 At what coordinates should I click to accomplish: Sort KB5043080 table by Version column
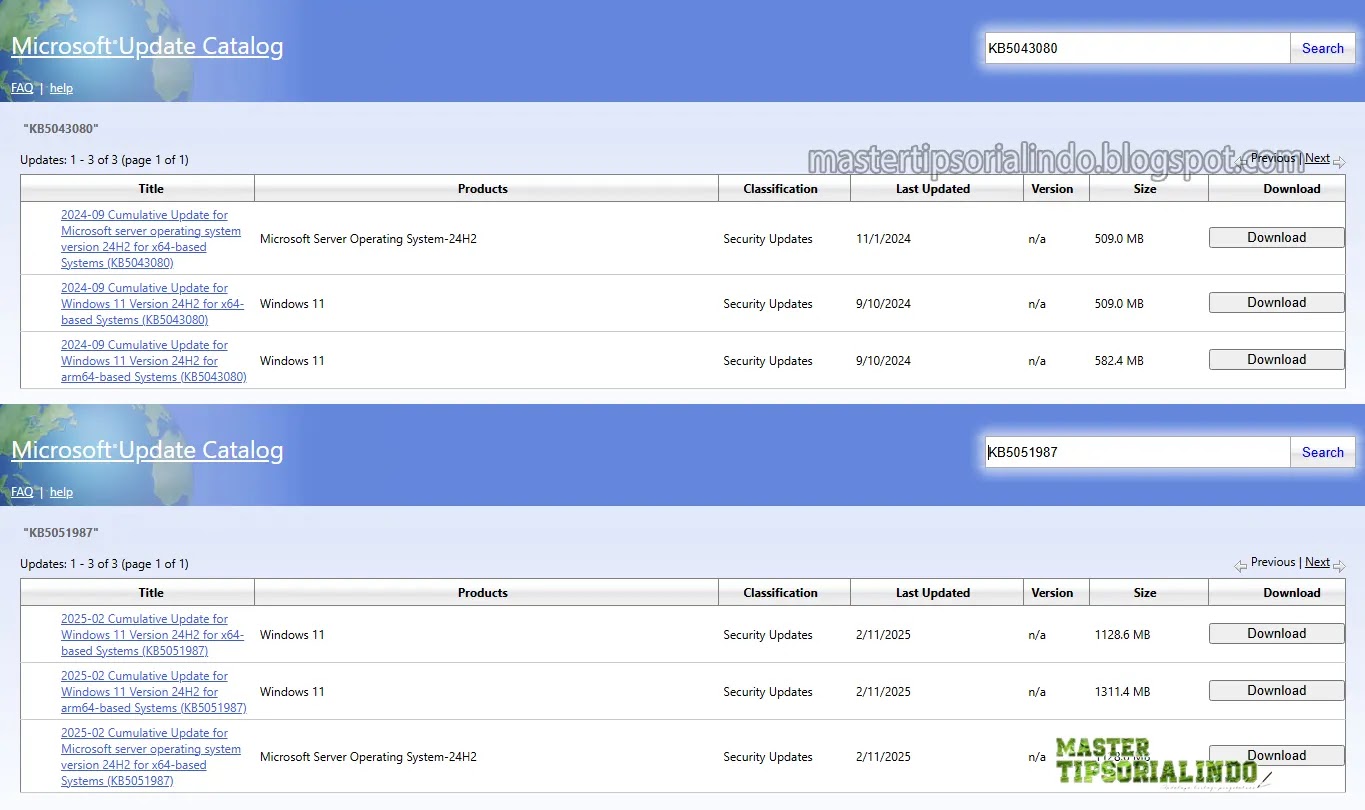point(1052,189)
